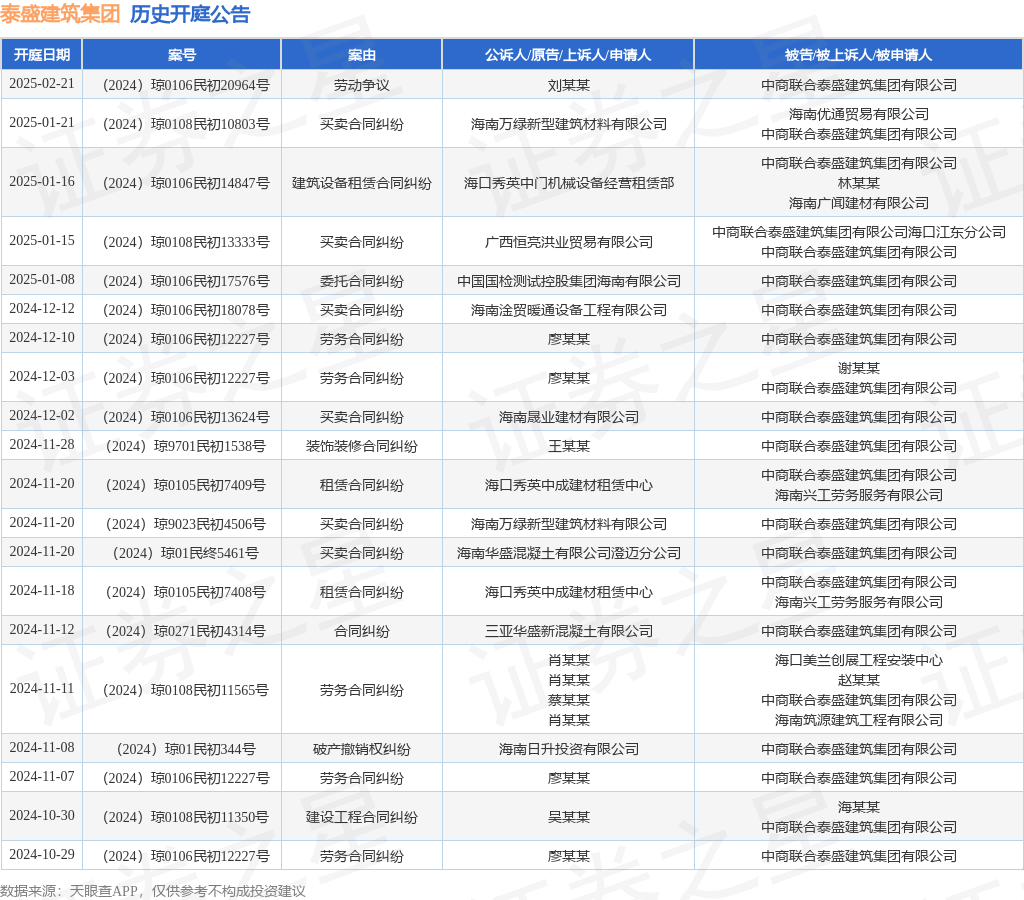Select the 海口江东分公司 defendant line
Viewport: 1024px width, 900px height.
pyautogui.click(x=858, y=232)
